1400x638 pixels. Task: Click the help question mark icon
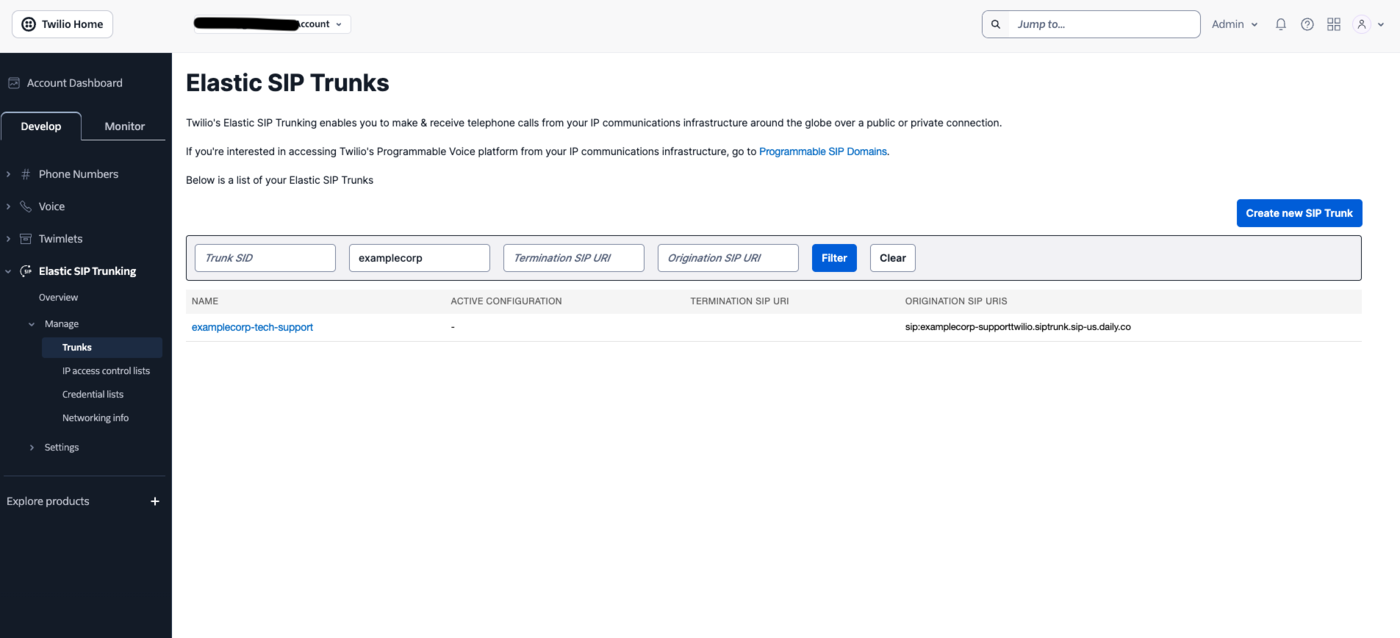pyautogui.click(x=1307, y=24)
